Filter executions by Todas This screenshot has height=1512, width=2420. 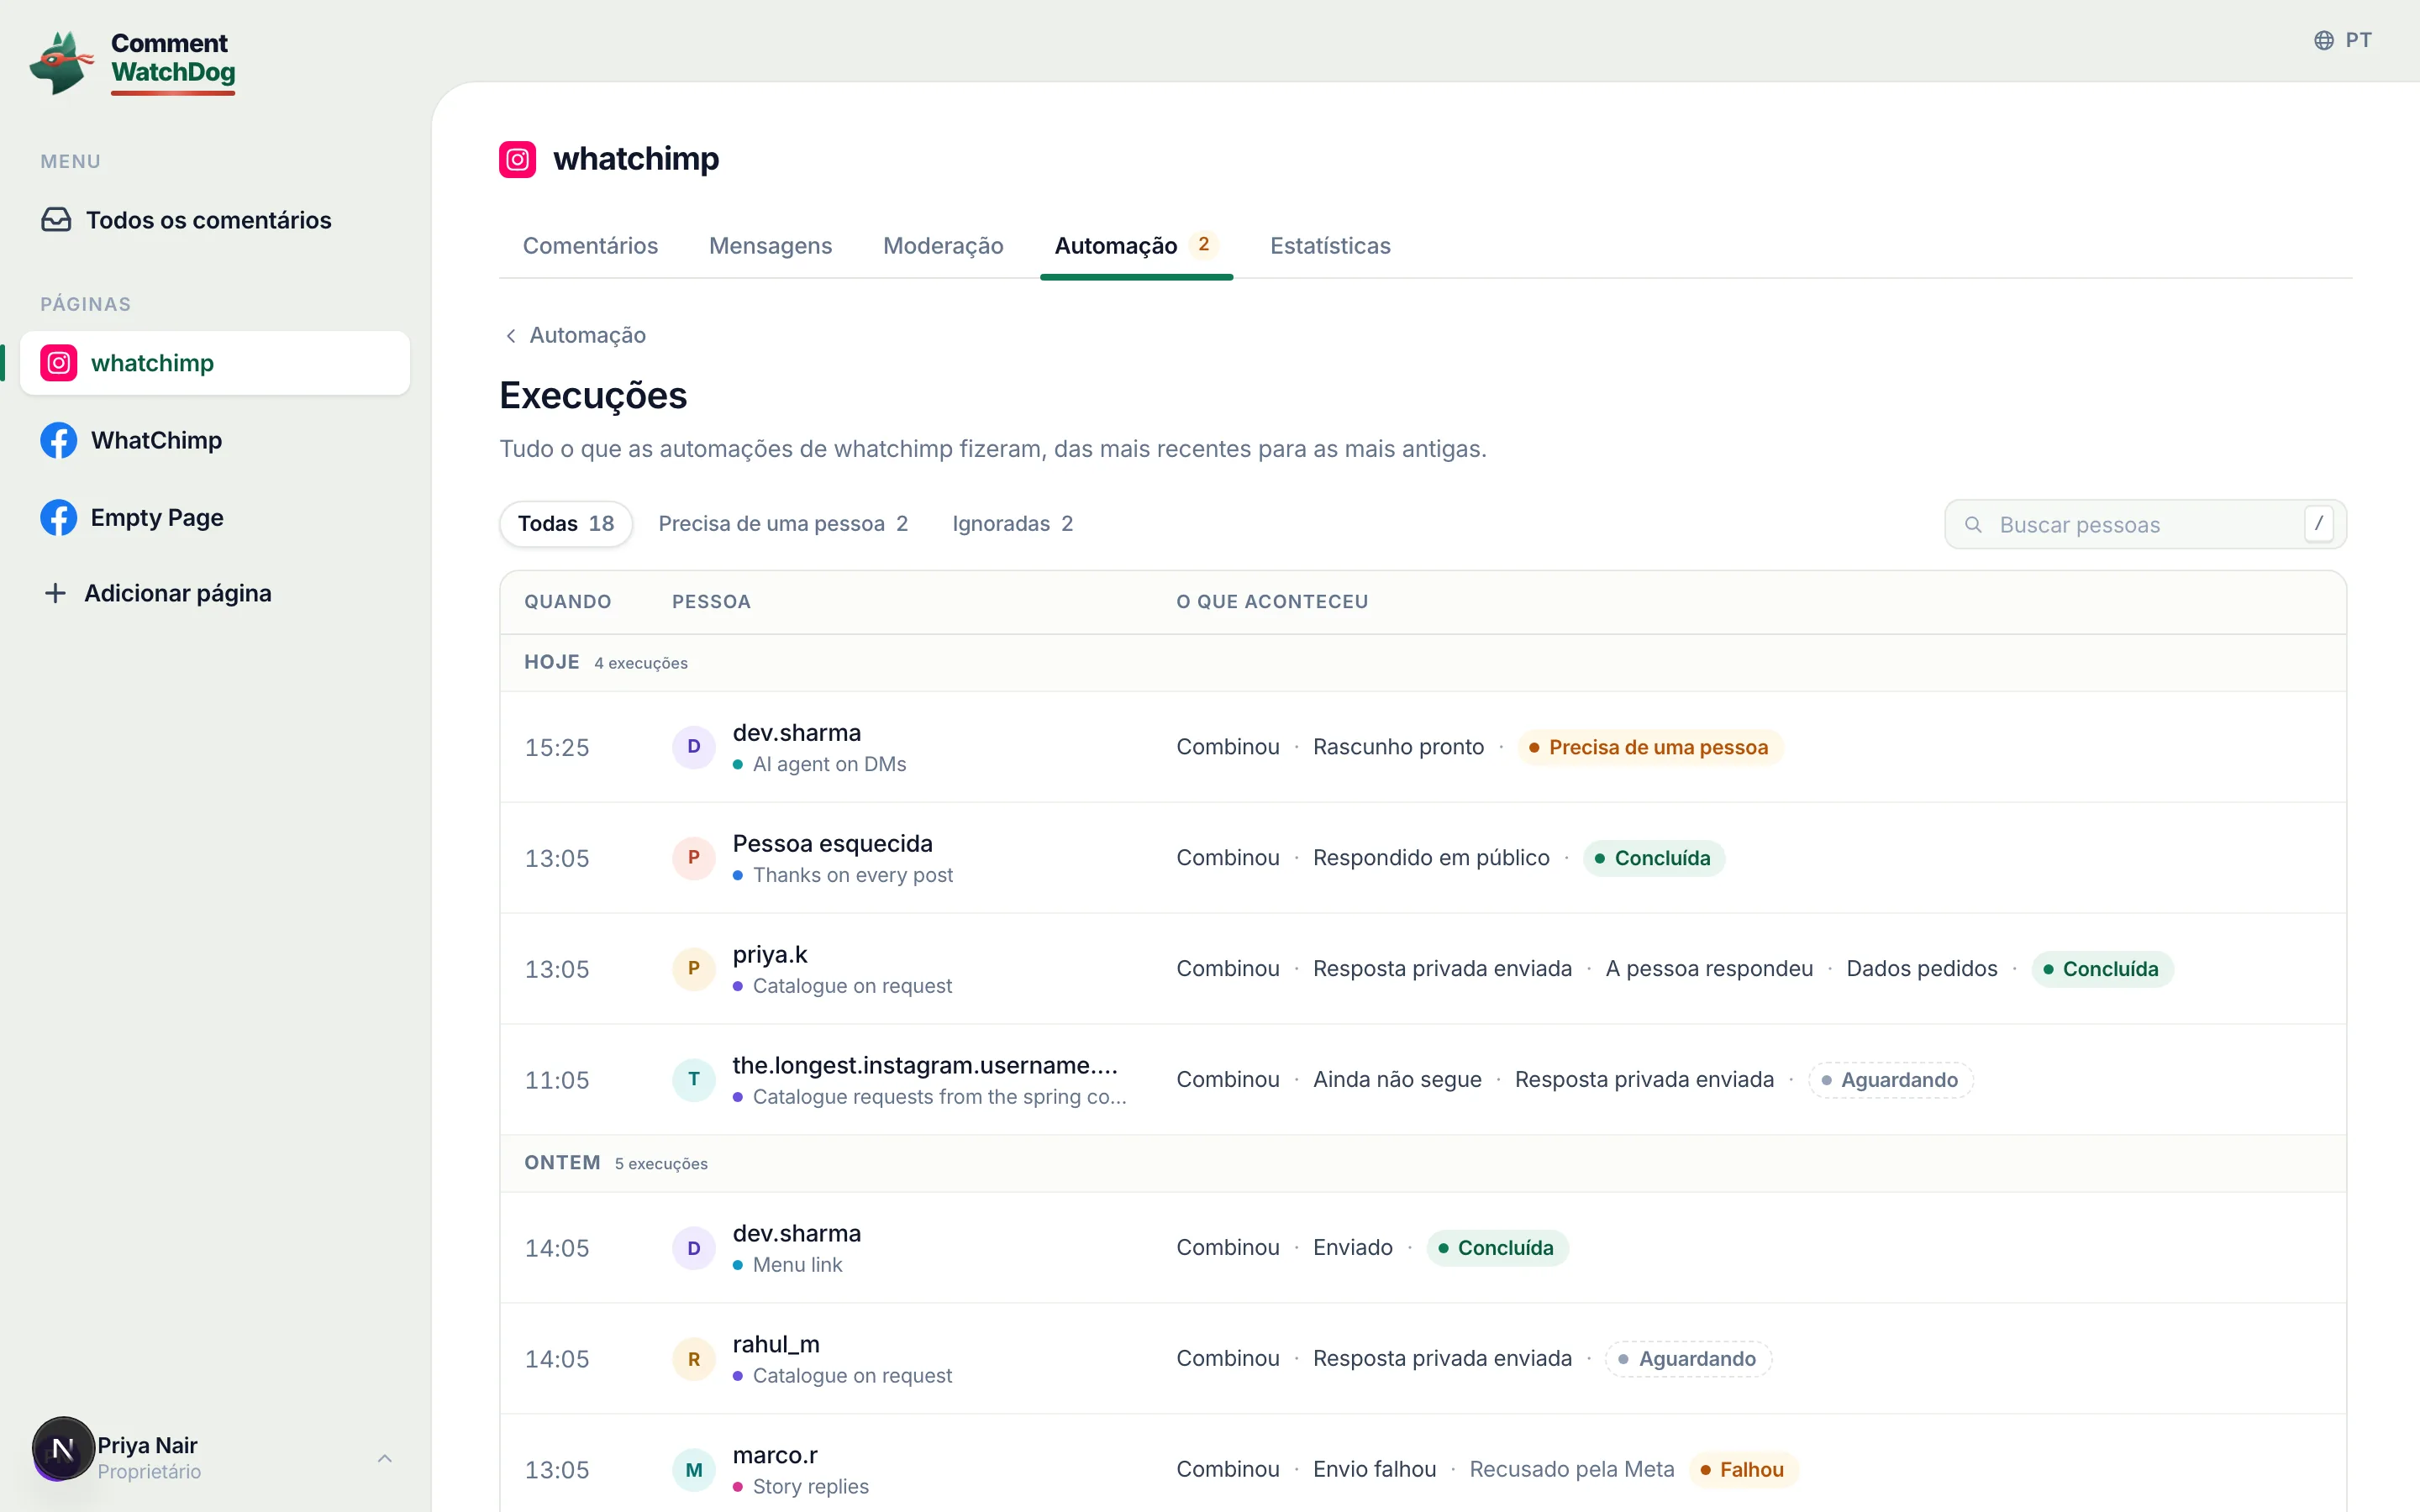click(x=566, y=524)
